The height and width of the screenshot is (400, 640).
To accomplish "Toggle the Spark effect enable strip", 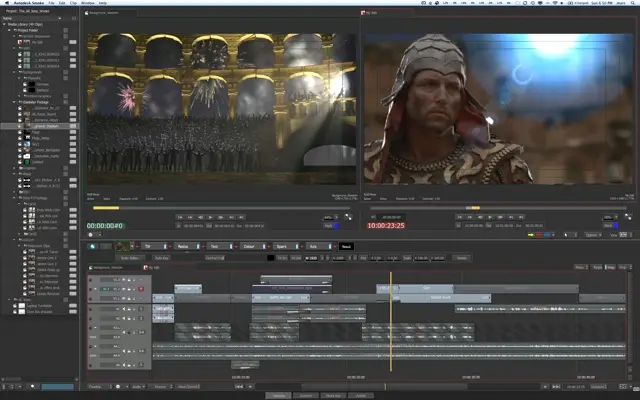I will click(297, 246).
